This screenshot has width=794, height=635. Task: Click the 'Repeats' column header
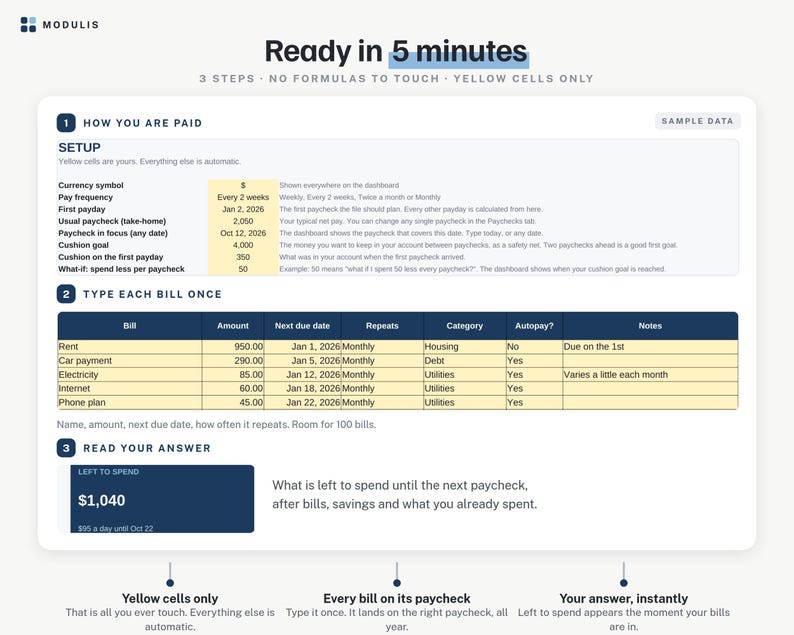pyautogui.click(x=382, y=326)
